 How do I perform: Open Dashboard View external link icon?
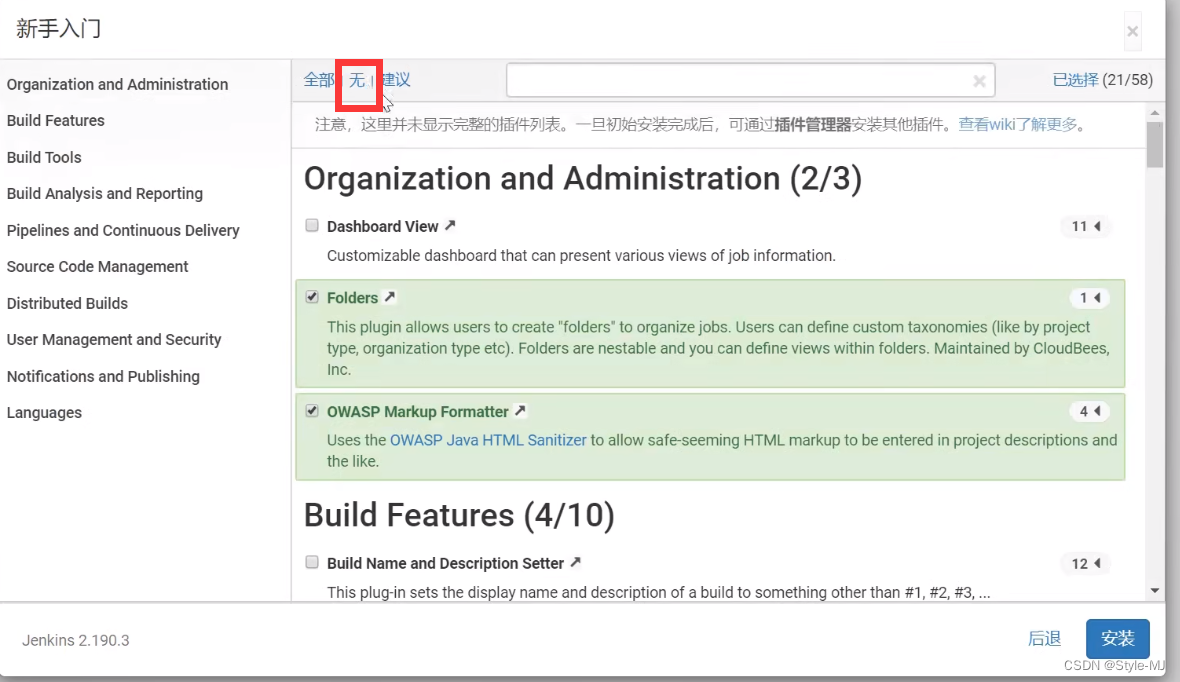pos(450,225)
